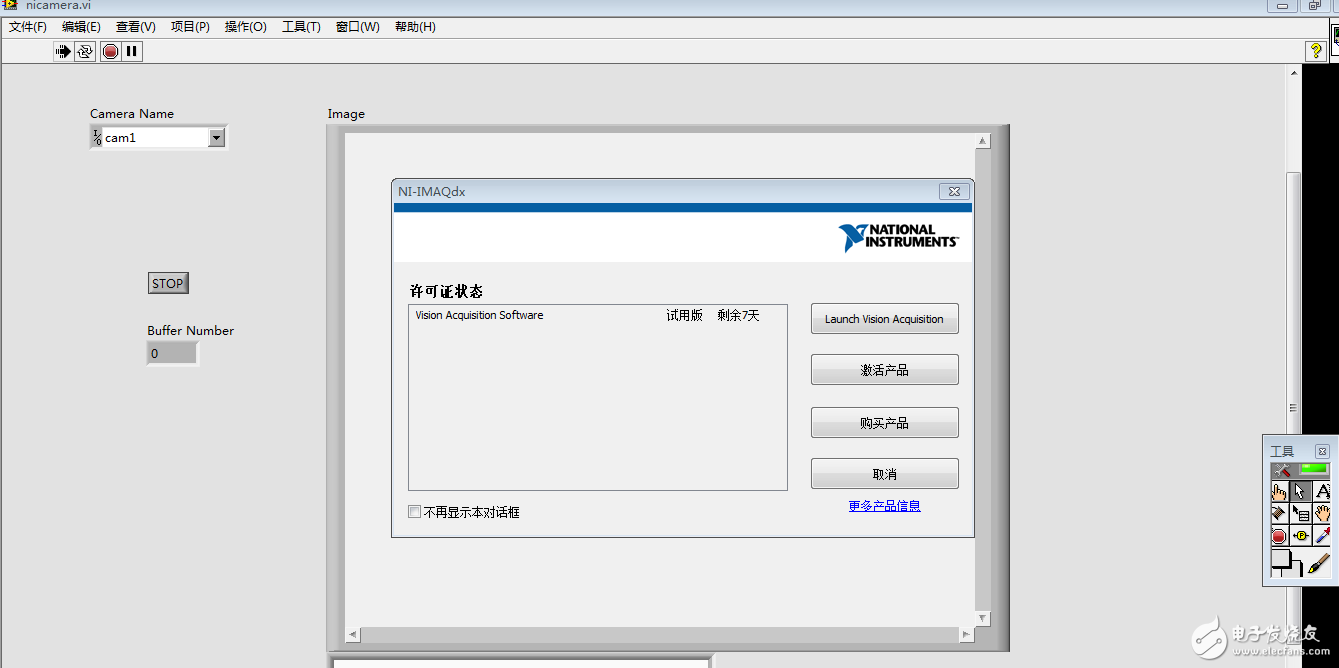This screenshot has width=1339, height=668.
Task: Select the Scrolling hand tool
Action: (x=1323, y=513)
